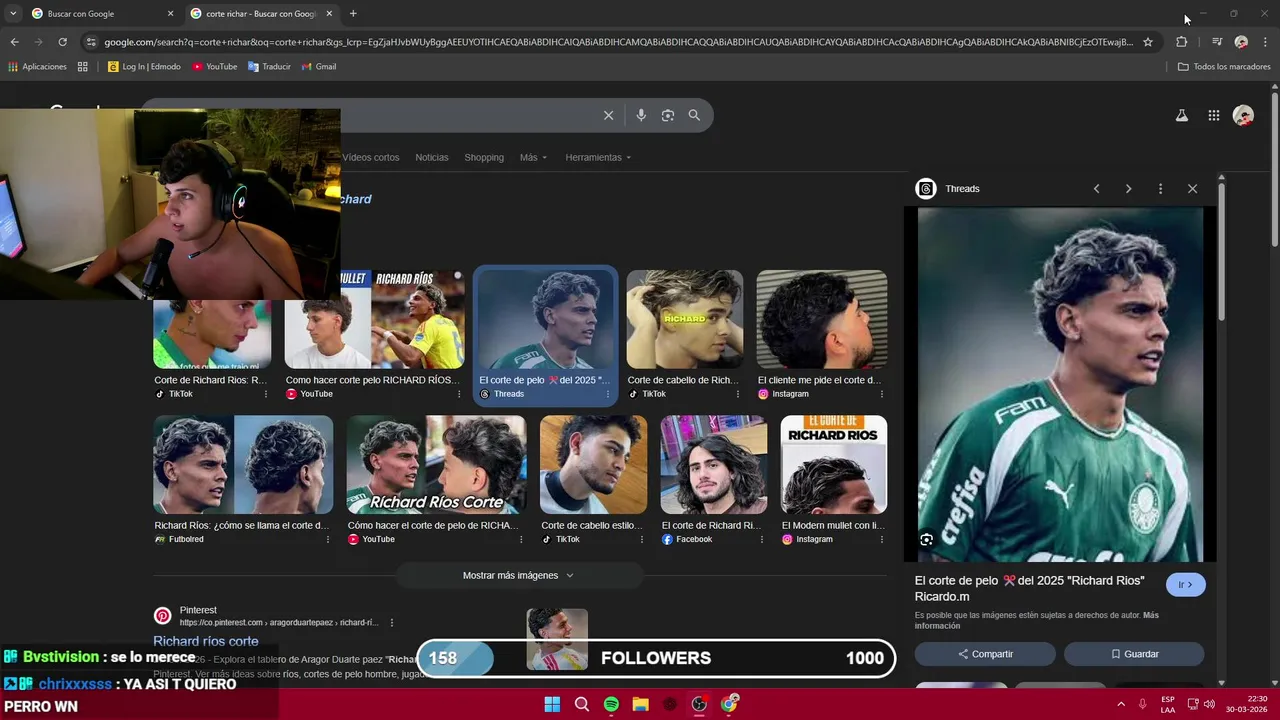Click 'Compartir' button
1280x720 pixels.
[x=985, y=654]
